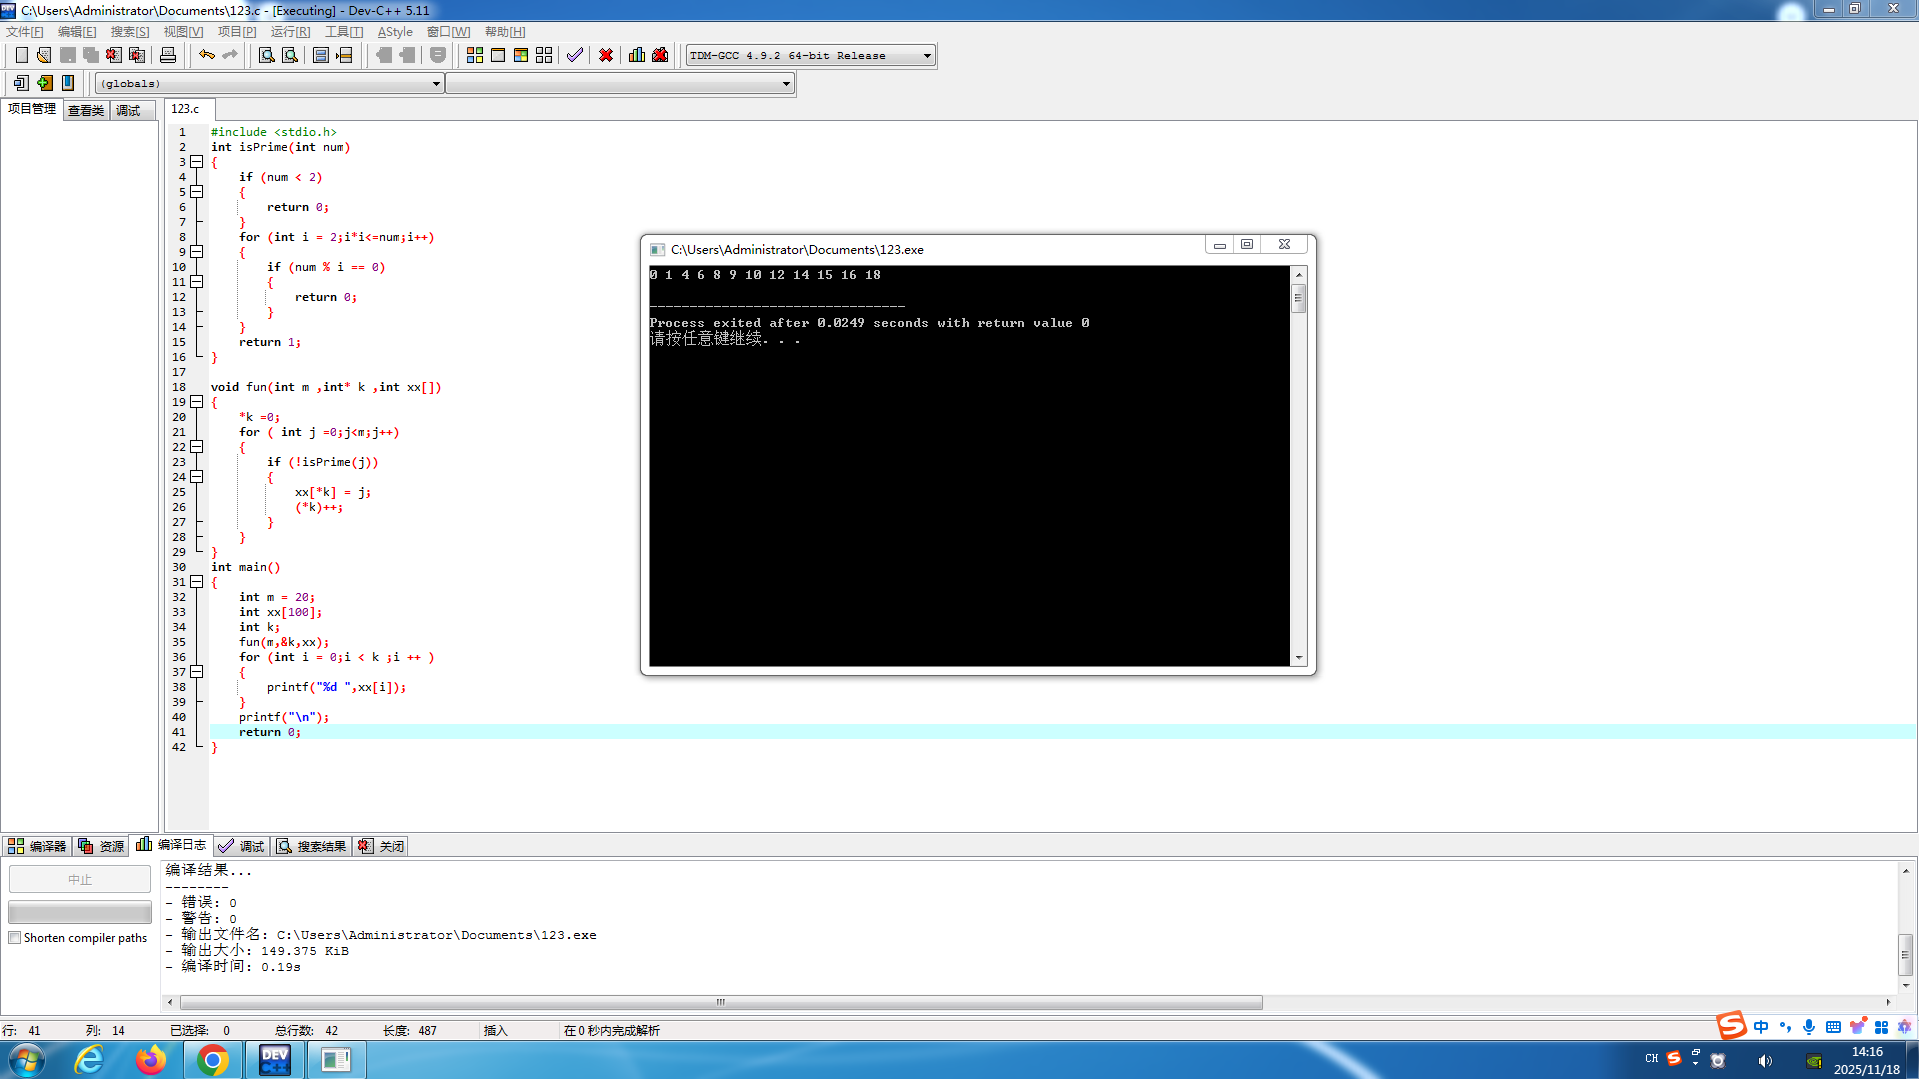This screenshot has width=1919, height=1079.
Task: Collapse the code fold at line 5
Action: point(197,192)
